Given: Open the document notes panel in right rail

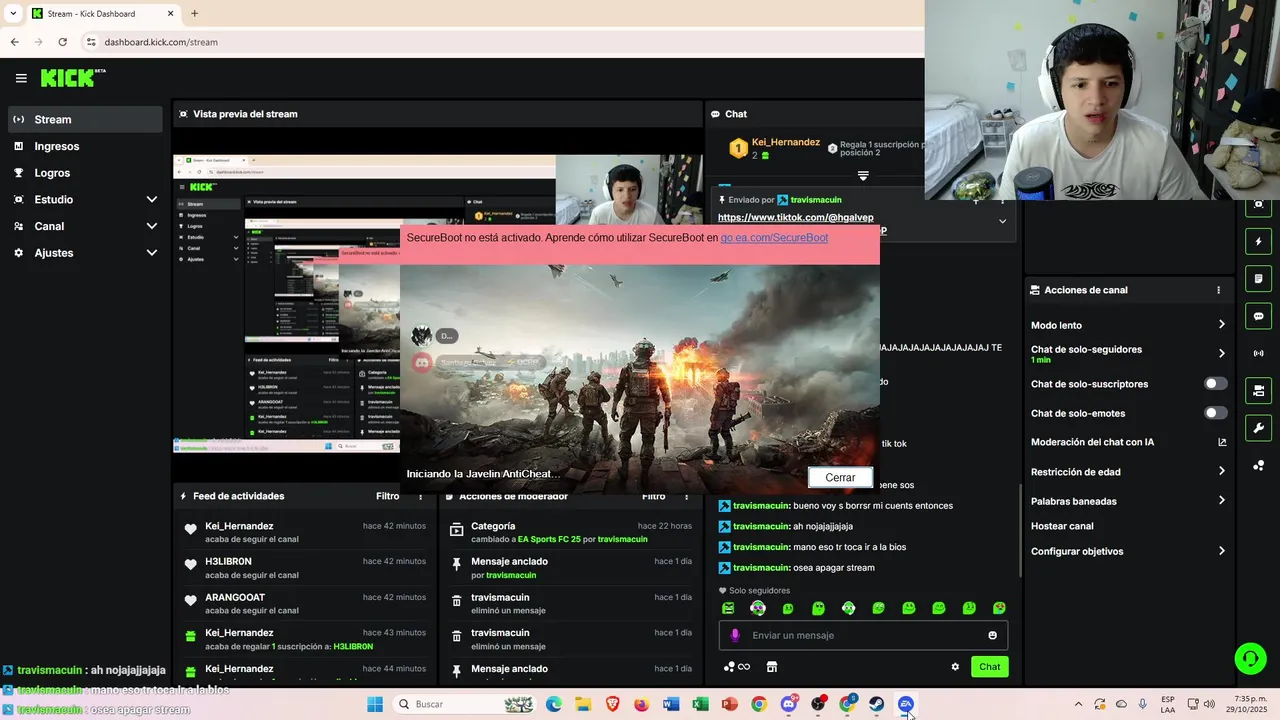Looking at the screenshot, I should click(x=1259, y=279).
